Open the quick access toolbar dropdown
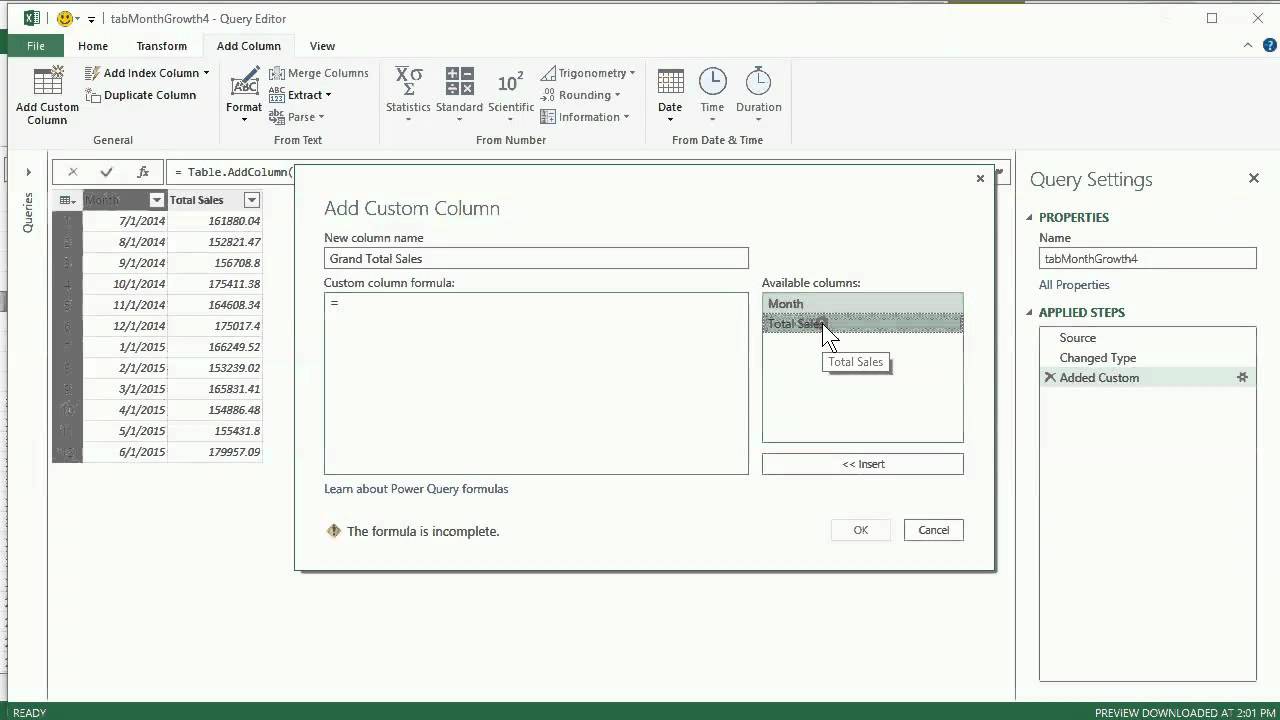 tap(91, 19)
